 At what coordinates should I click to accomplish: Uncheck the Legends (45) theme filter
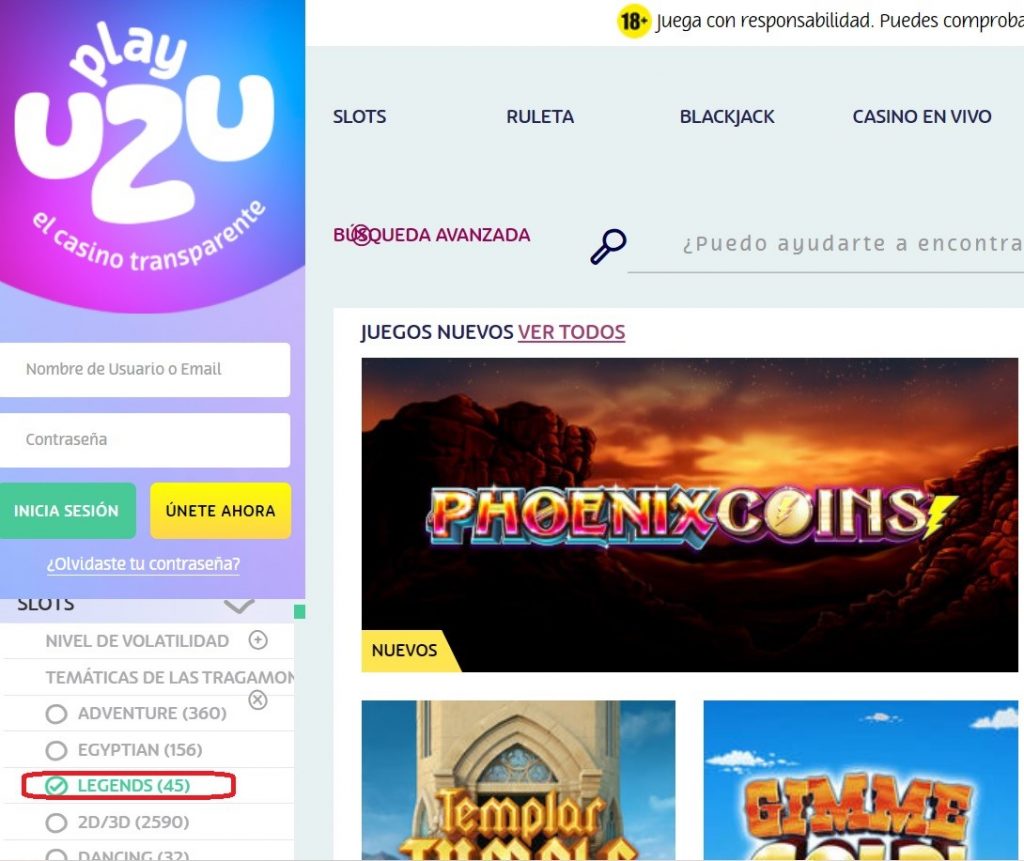[118, 786]
